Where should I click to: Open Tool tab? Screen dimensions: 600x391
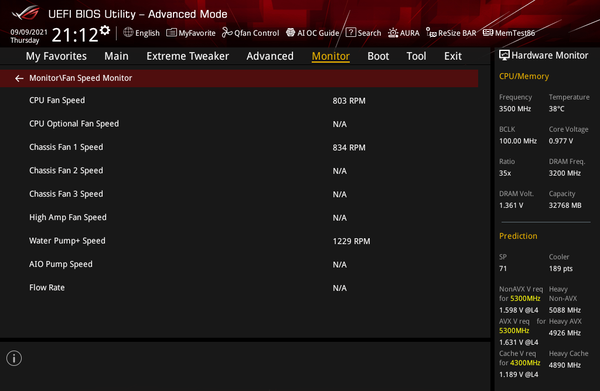416,56
